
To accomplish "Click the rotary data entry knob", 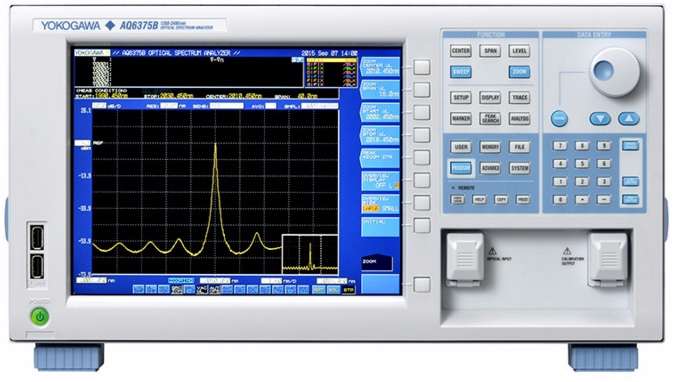I will pyautogui.click(x=615, y=72).
